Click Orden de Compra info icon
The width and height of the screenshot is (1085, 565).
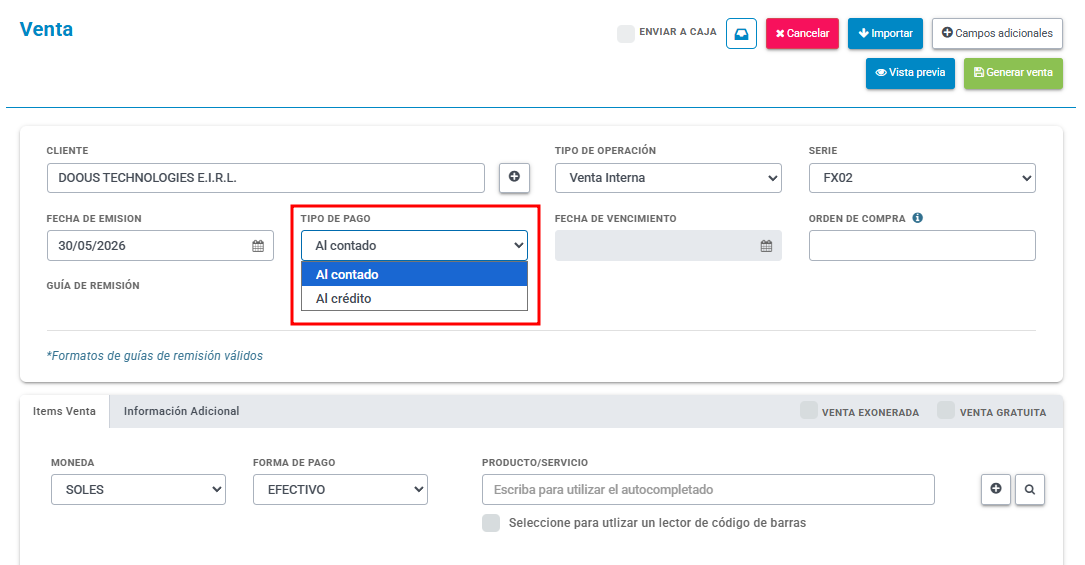[918, 218]
